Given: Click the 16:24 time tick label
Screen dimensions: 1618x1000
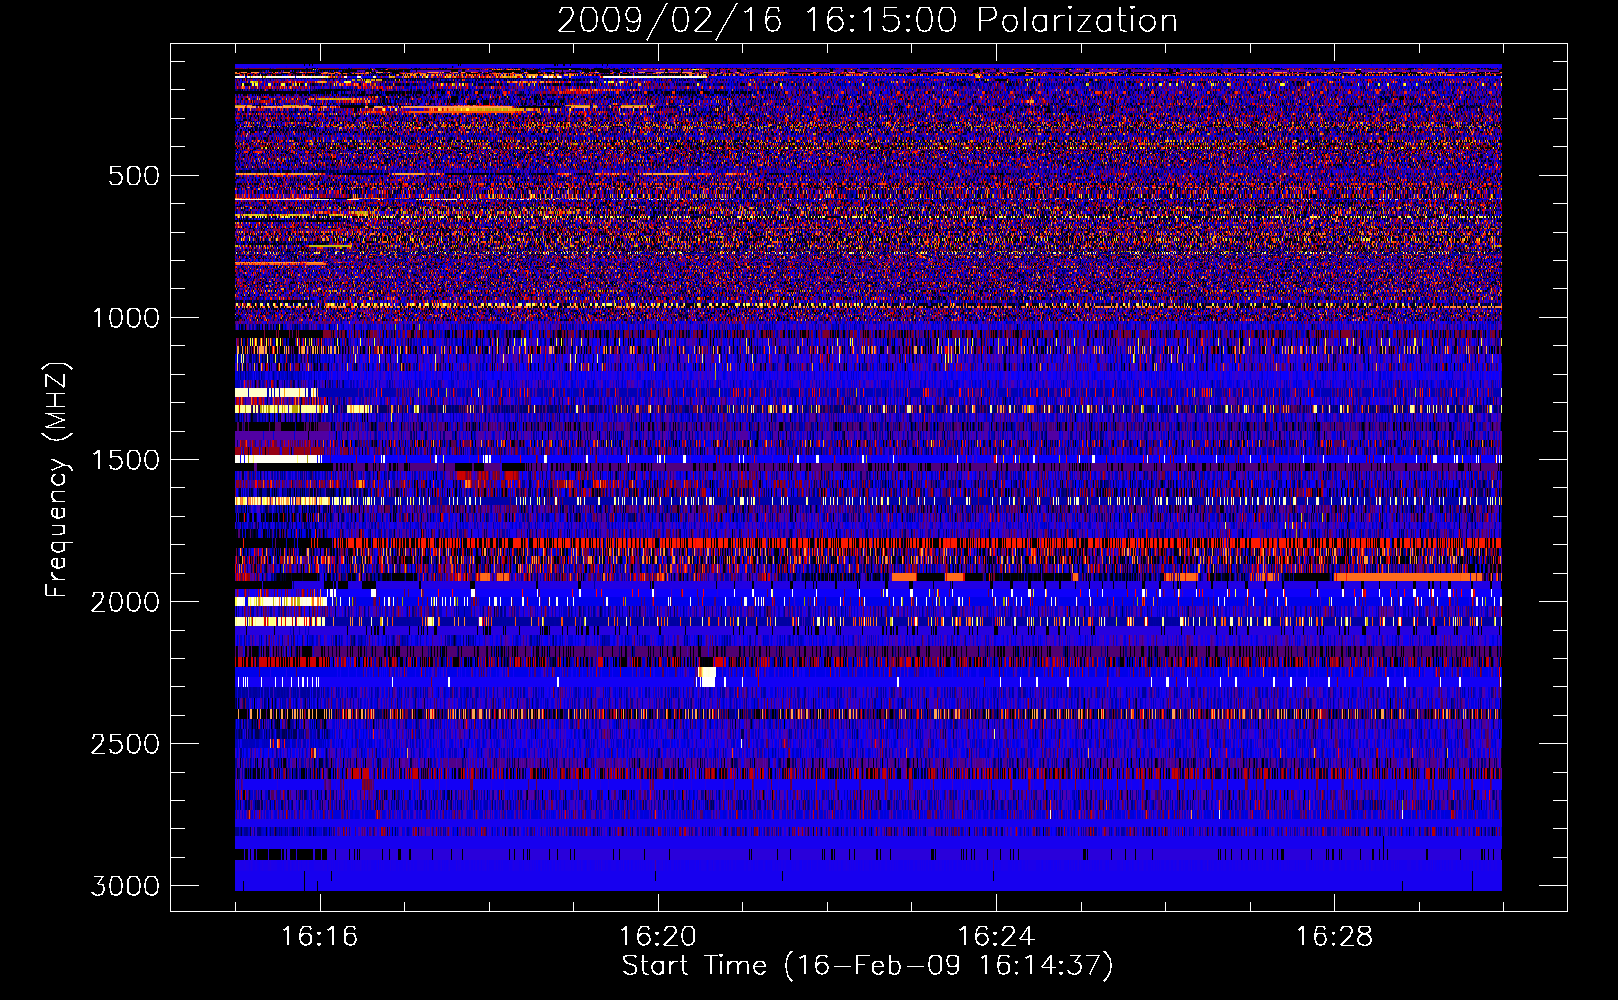Looking at the screenshot, I should coord(995,936).
